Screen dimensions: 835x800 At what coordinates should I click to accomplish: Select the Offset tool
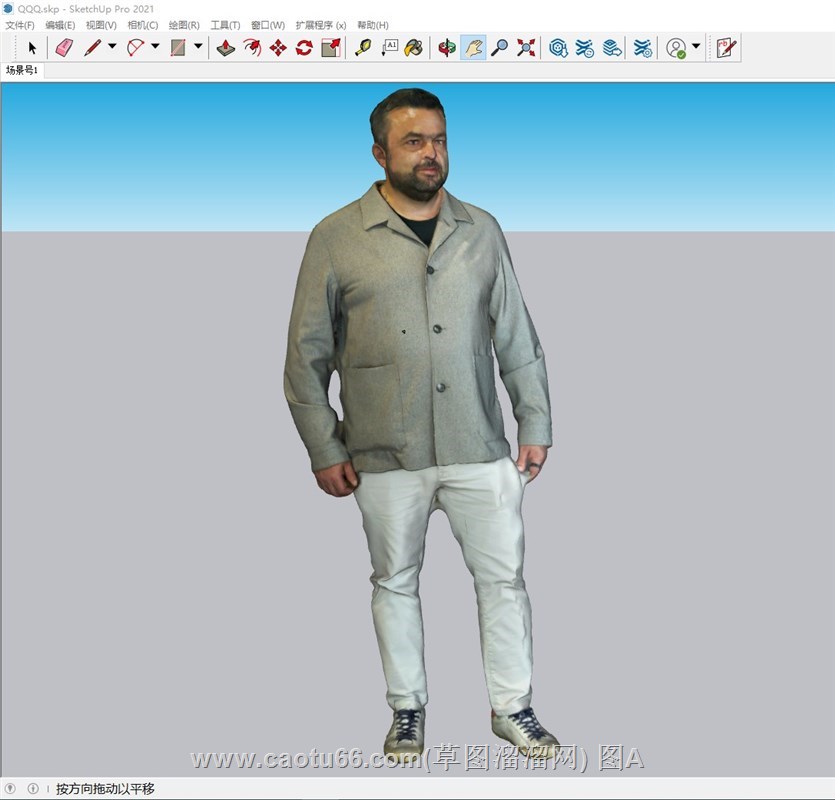(252, 48)
